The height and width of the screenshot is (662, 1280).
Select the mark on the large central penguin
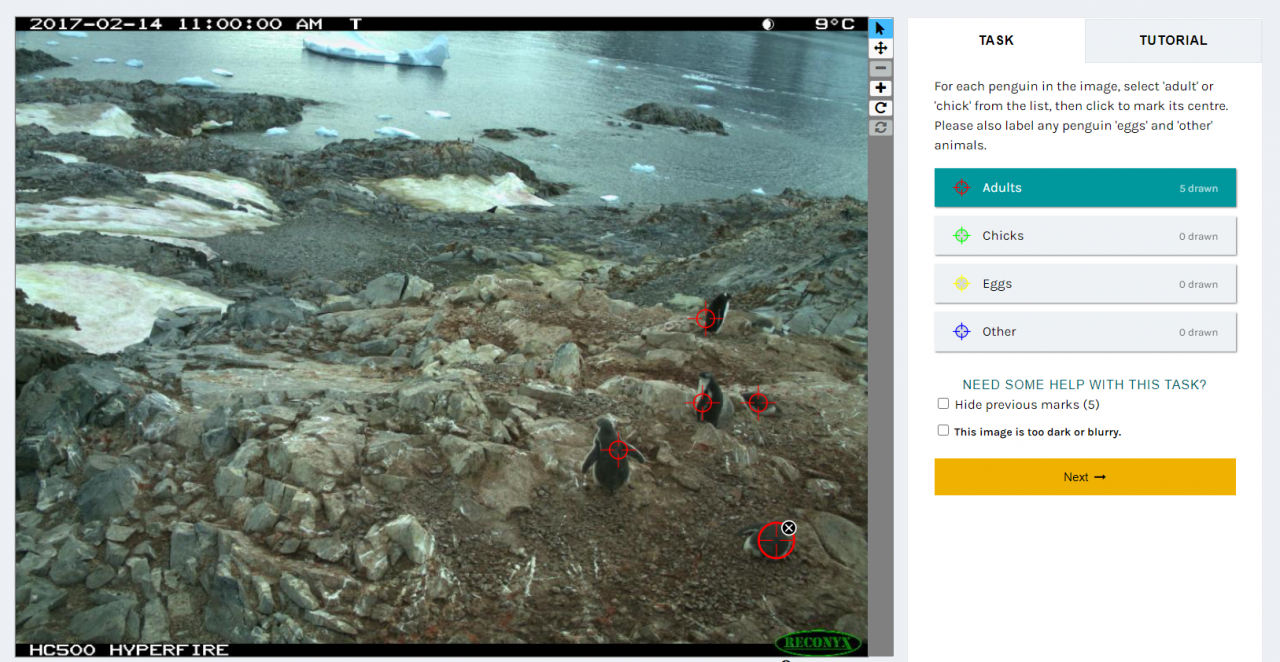coord(618,449)
